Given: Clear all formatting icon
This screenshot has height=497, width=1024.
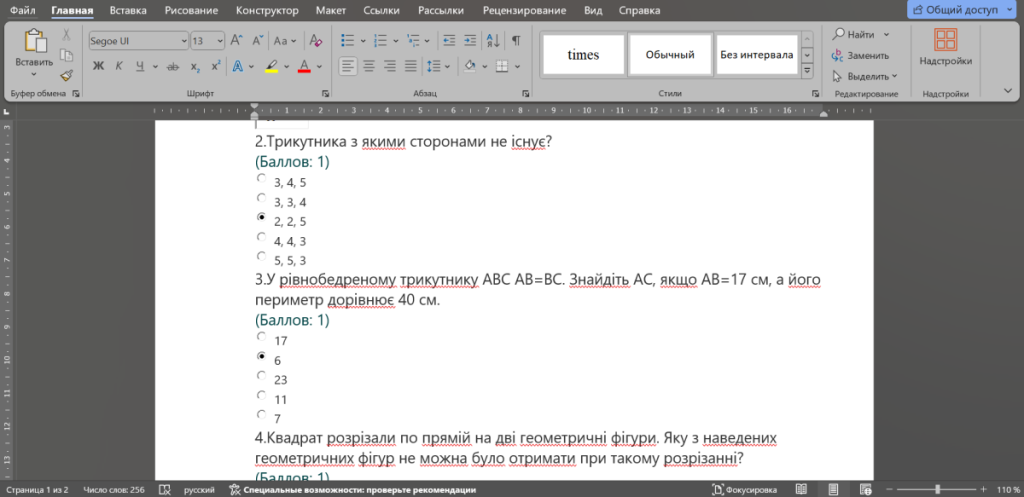Looking at the screenshot, I should coord(315,40).
